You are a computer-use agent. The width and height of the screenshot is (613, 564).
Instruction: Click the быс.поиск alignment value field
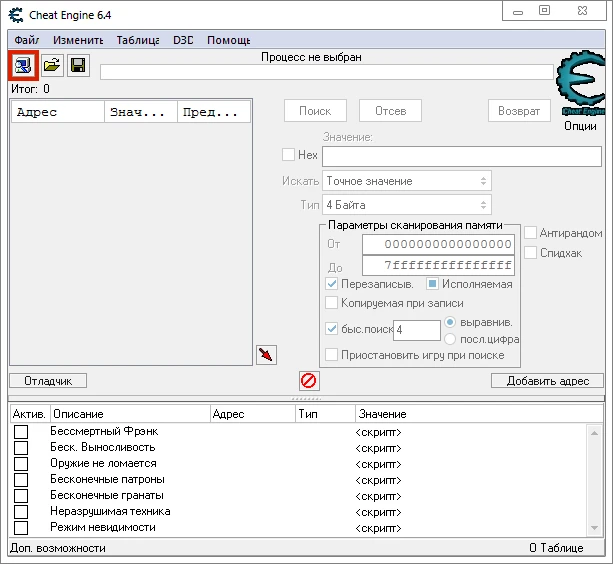(417, 330)
